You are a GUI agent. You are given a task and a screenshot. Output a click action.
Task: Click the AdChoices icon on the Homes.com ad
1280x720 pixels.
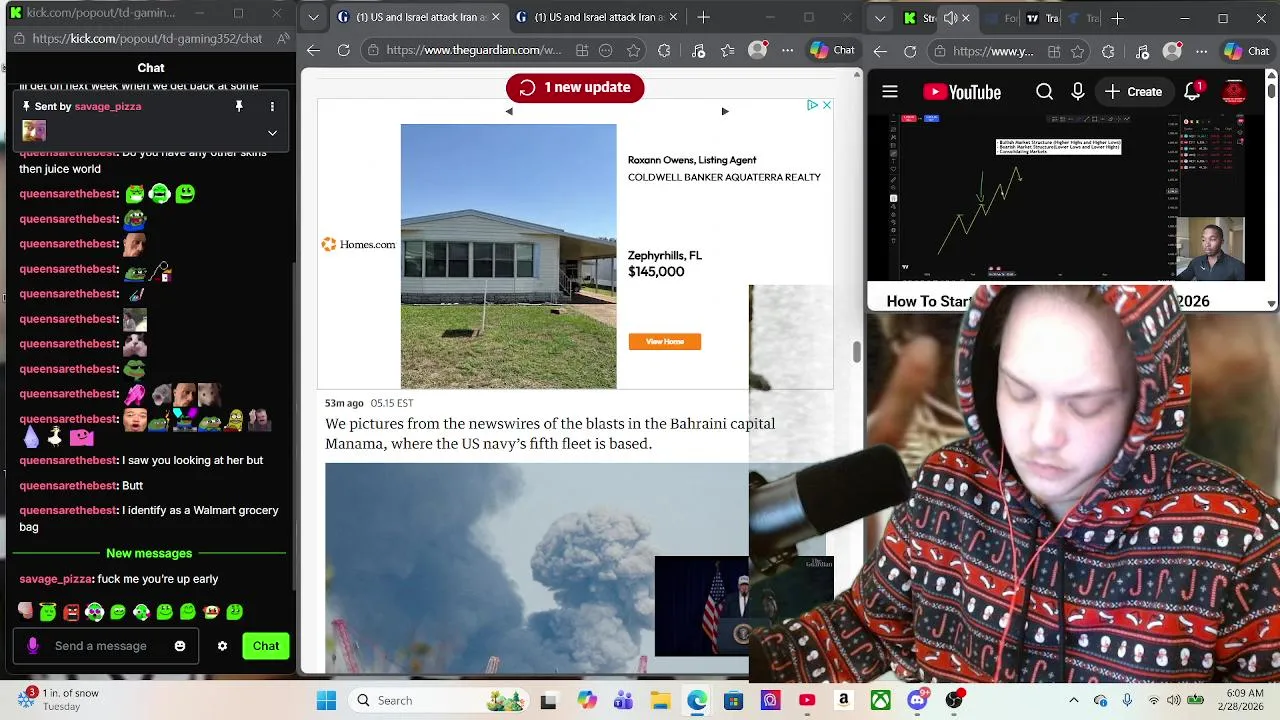pyautogui.click(x=813, y=105)
